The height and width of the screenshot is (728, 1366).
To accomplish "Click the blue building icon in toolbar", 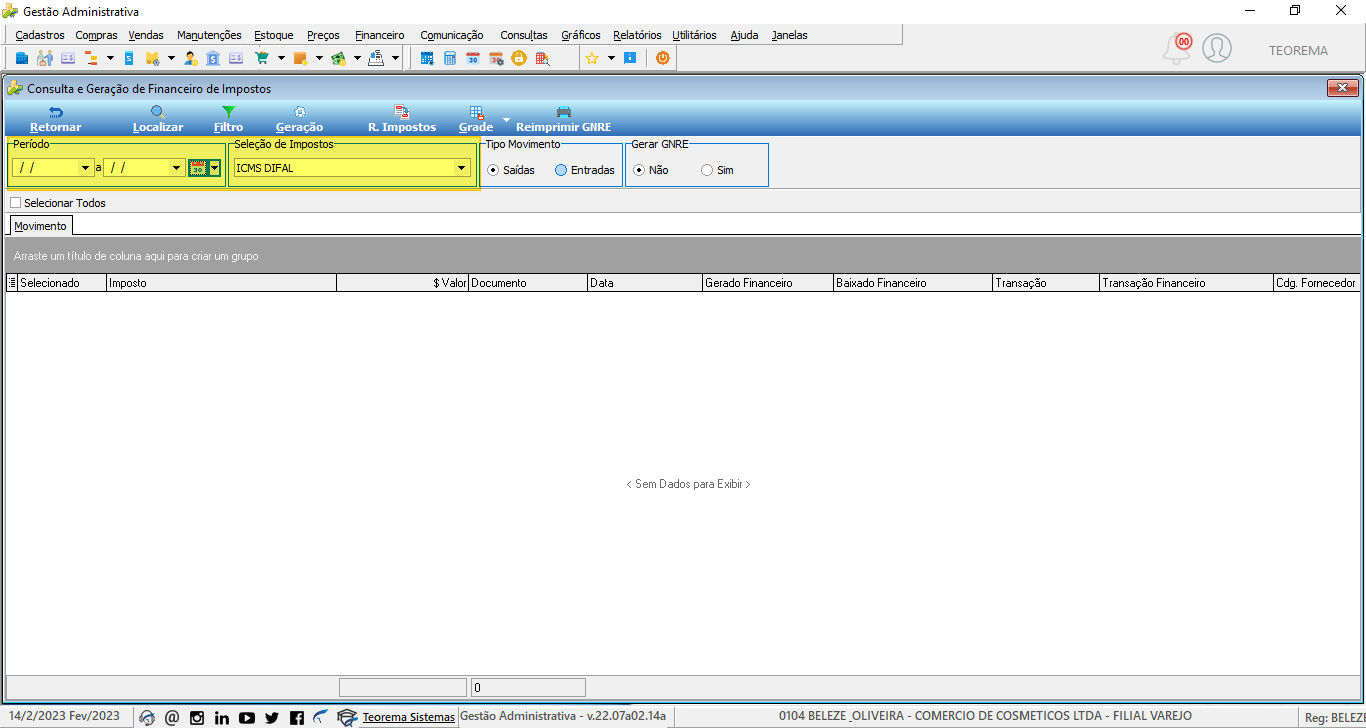I will click(x=21, y=58).
